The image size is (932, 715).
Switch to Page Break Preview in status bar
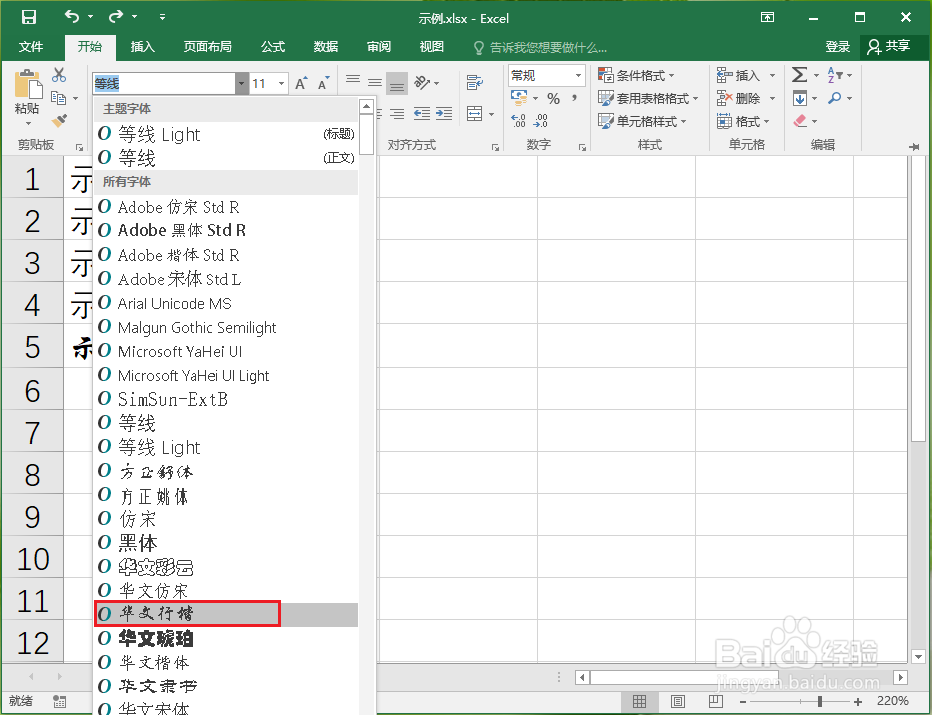(x=716, y=701)
